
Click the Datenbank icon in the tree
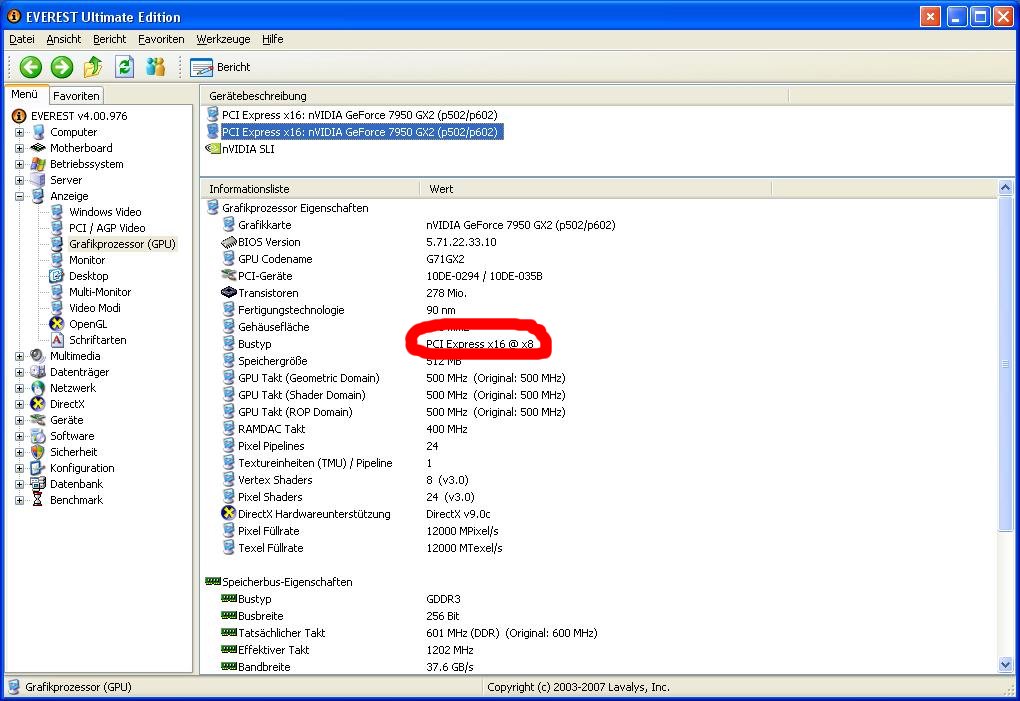pos(38,484)
